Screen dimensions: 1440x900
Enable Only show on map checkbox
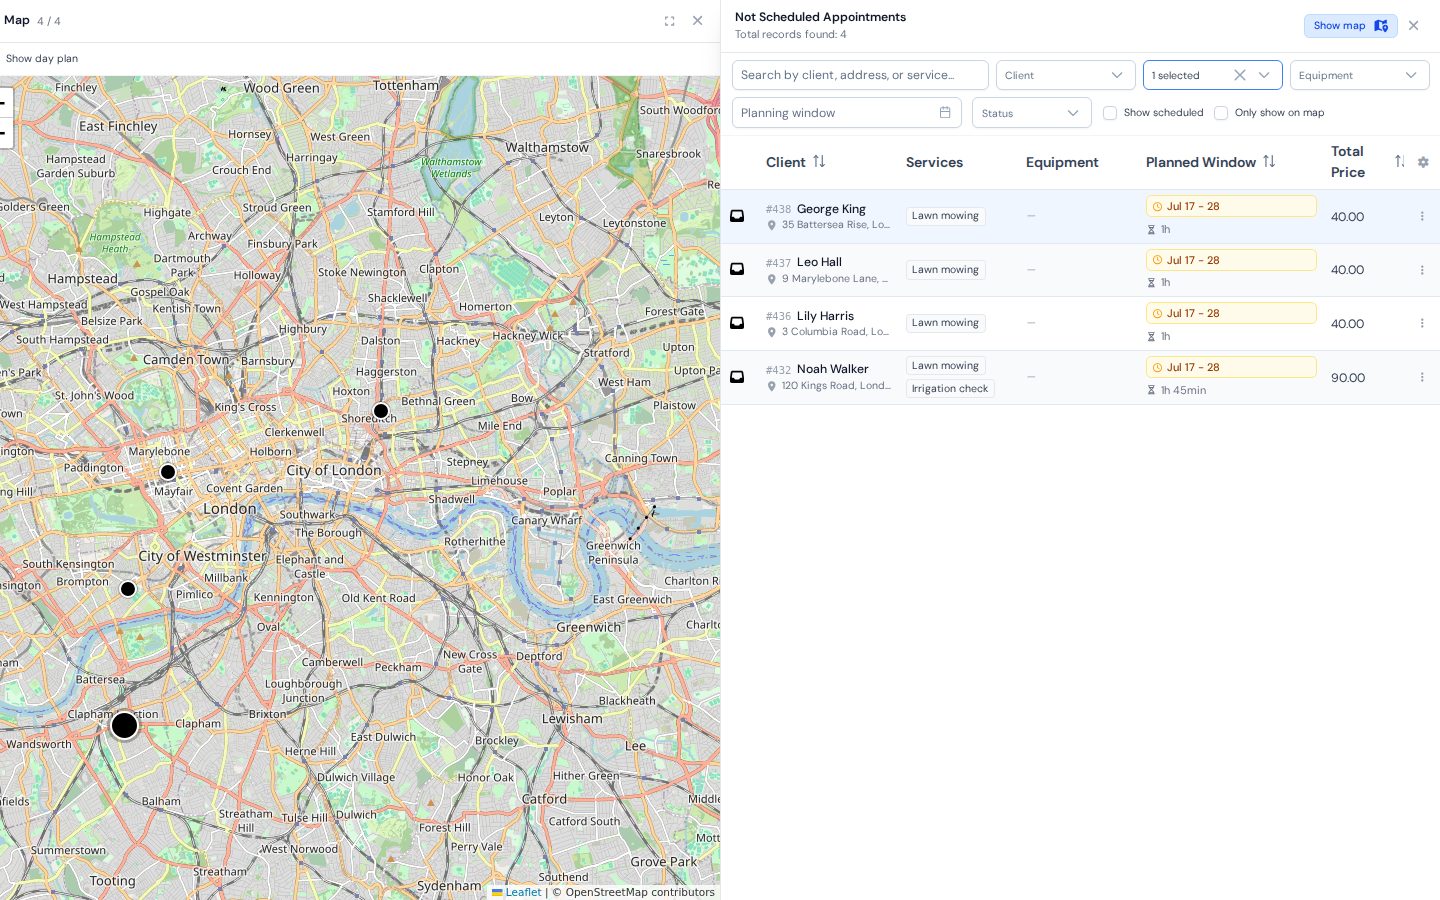(1221, 113)
